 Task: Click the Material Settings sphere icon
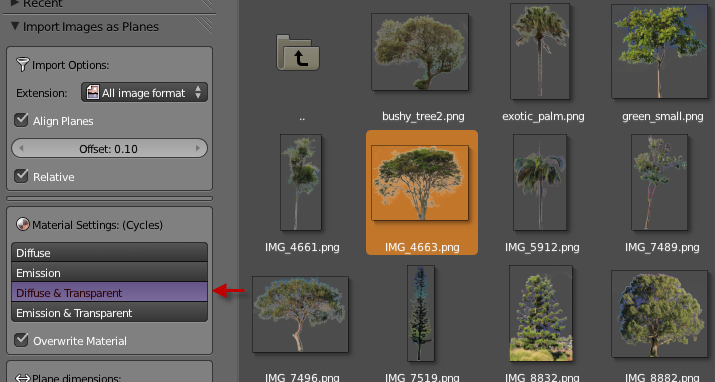[x=22, y=224]
